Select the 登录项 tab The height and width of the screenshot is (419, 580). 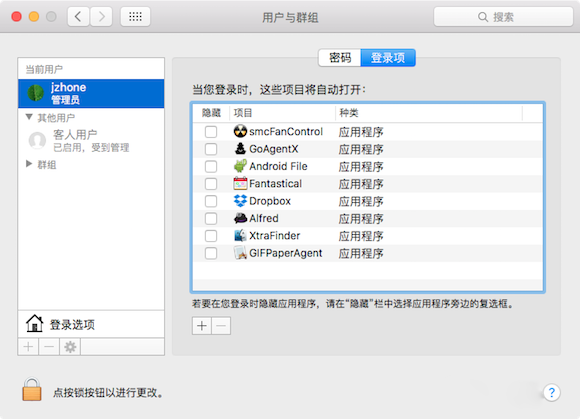coord(388,58)
